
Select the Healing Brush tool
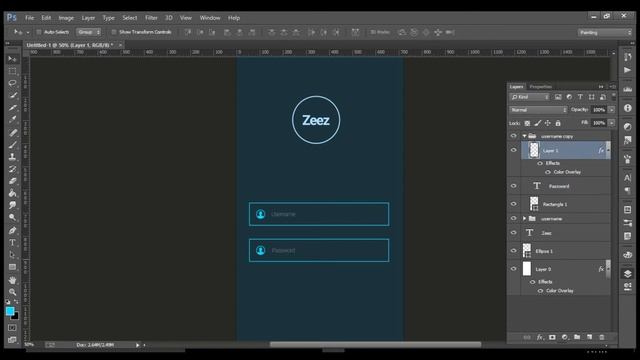pyautogui.click(x=12, y=132)
